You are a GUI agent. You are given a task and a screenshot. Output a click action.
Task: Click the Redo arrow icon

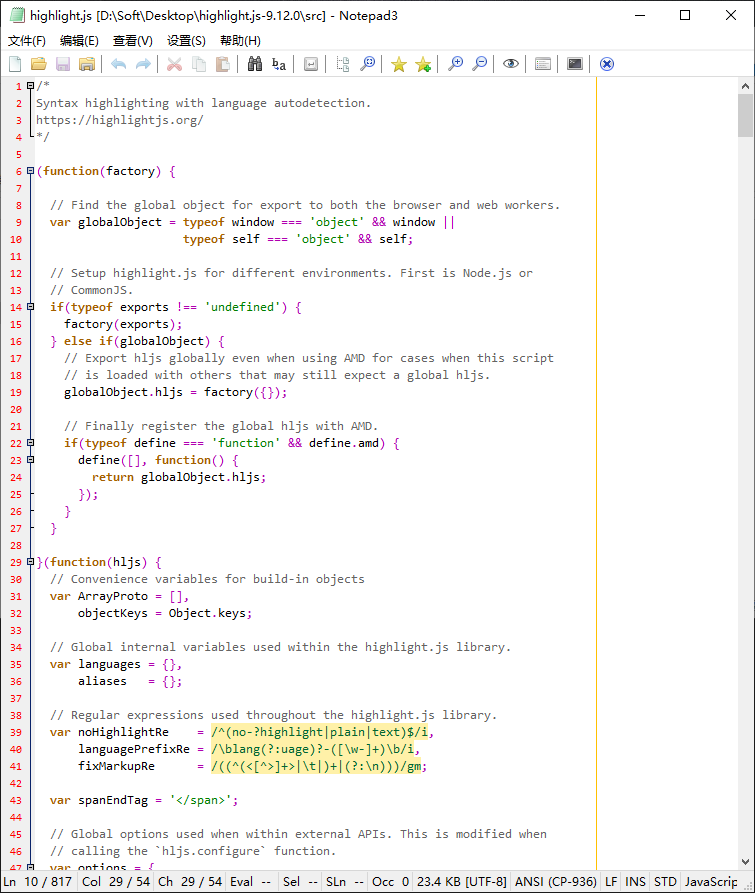click(x=143, y=64)
